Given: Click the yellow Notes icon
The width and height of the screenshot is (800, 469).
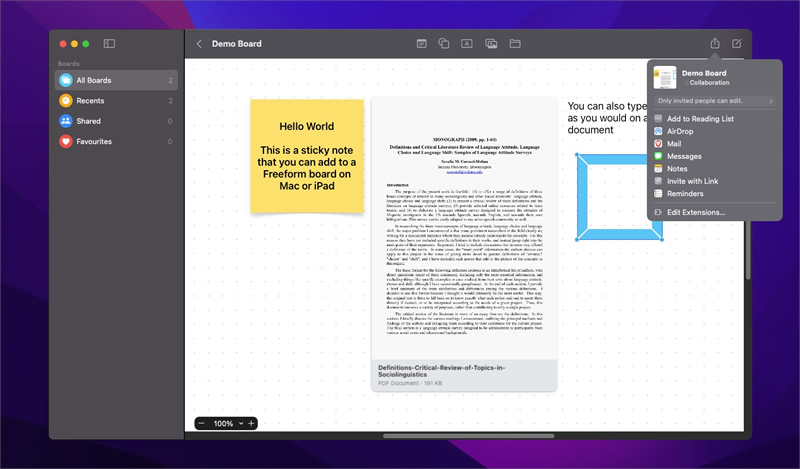Looking at the screenshot, I should click(x=658, y=169).
